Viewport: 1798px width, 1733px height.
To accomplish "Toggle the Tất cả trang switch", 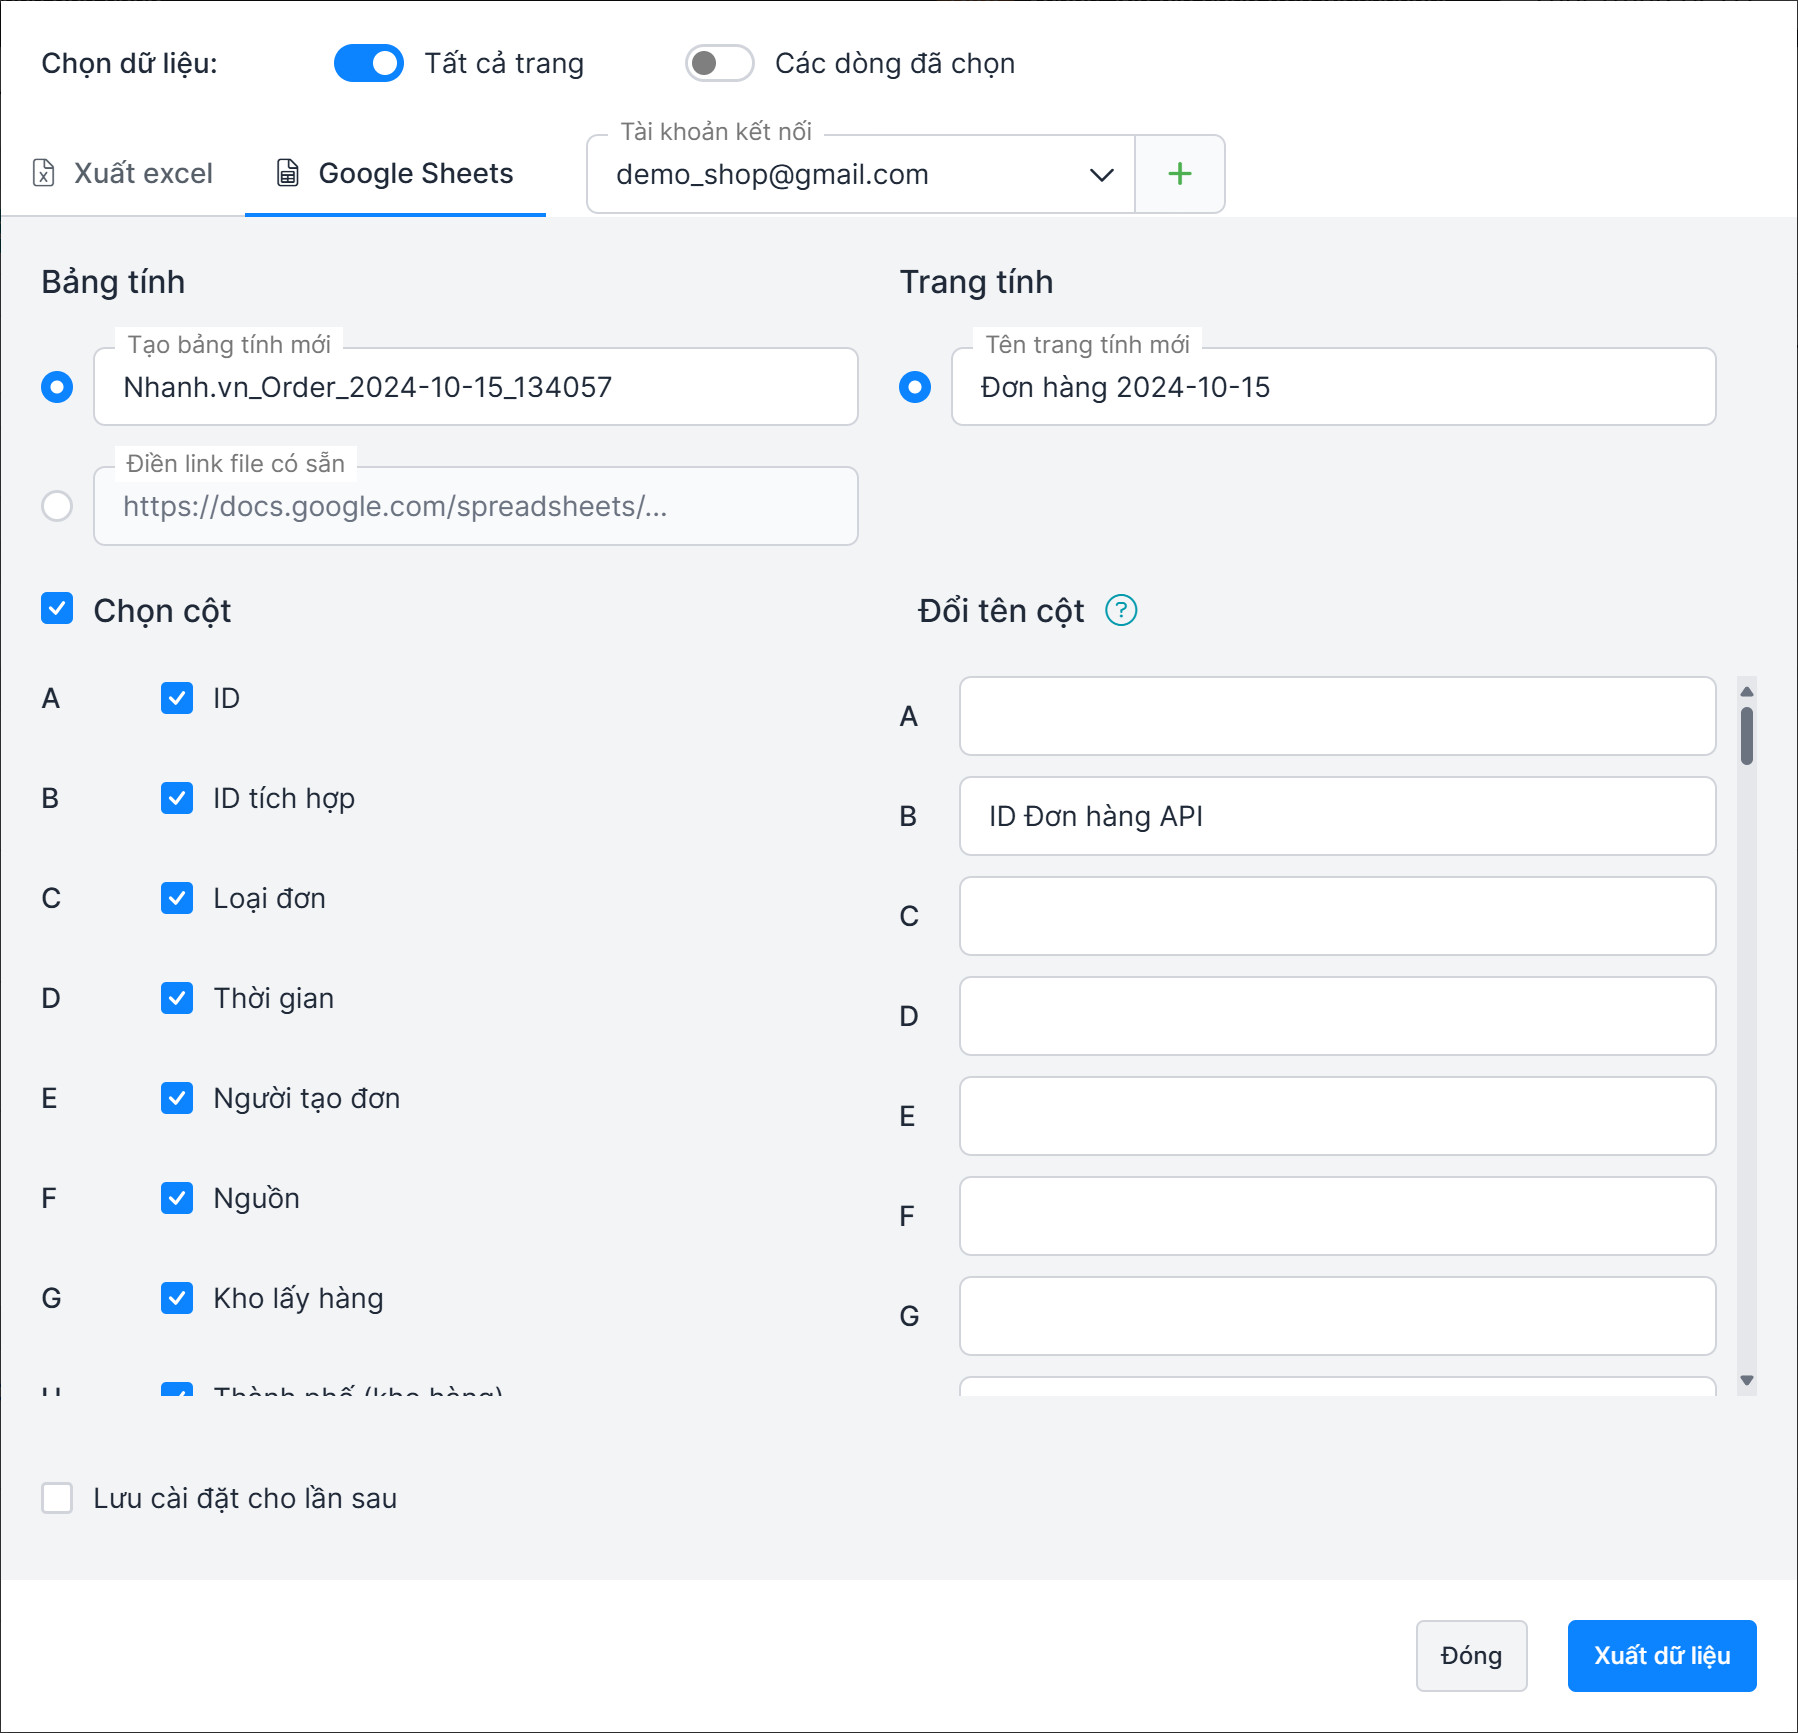I will (369, 63).
